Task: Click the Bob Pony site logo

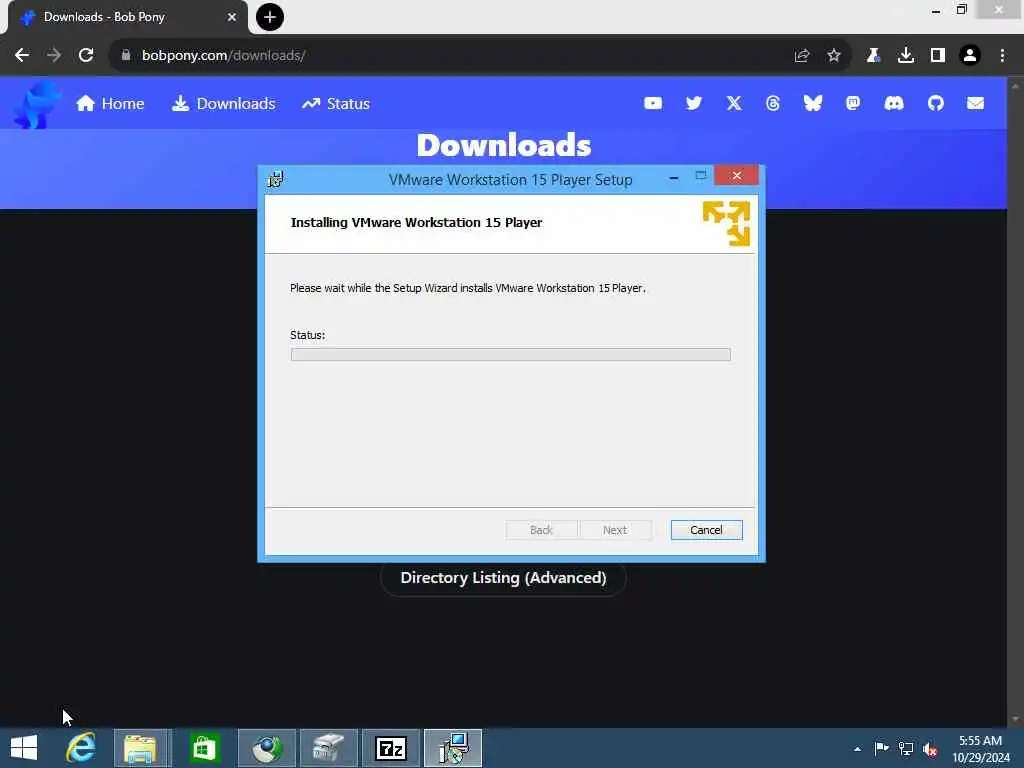Action: pyautogui.click(x=37, y=103)
